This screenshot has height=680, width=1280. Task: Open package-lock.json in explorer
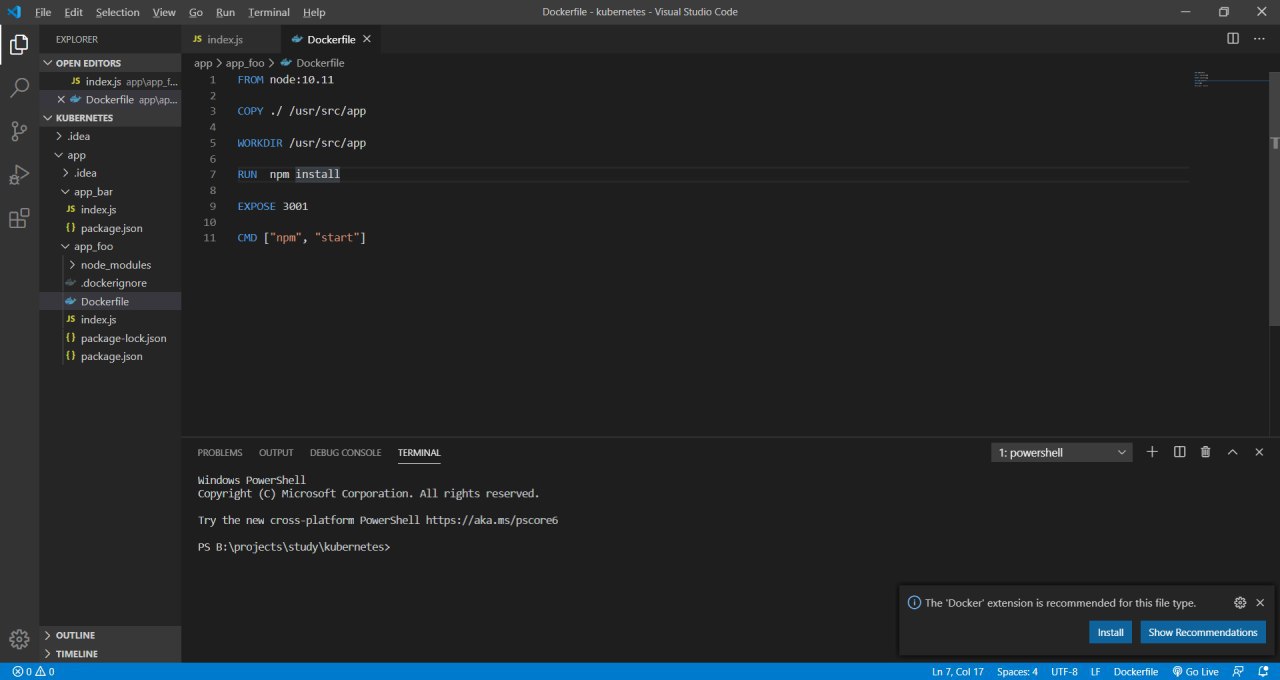point(111,338)
